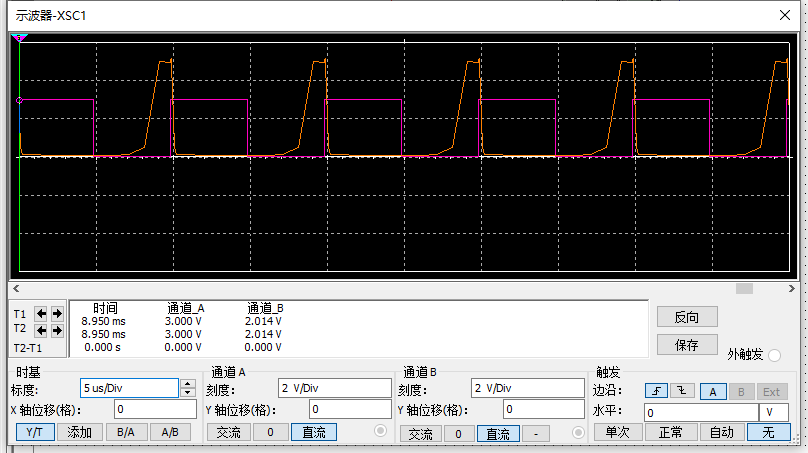
Task: Select Y/T display mode
Action: pyautogui.click(x=35, y=432)
